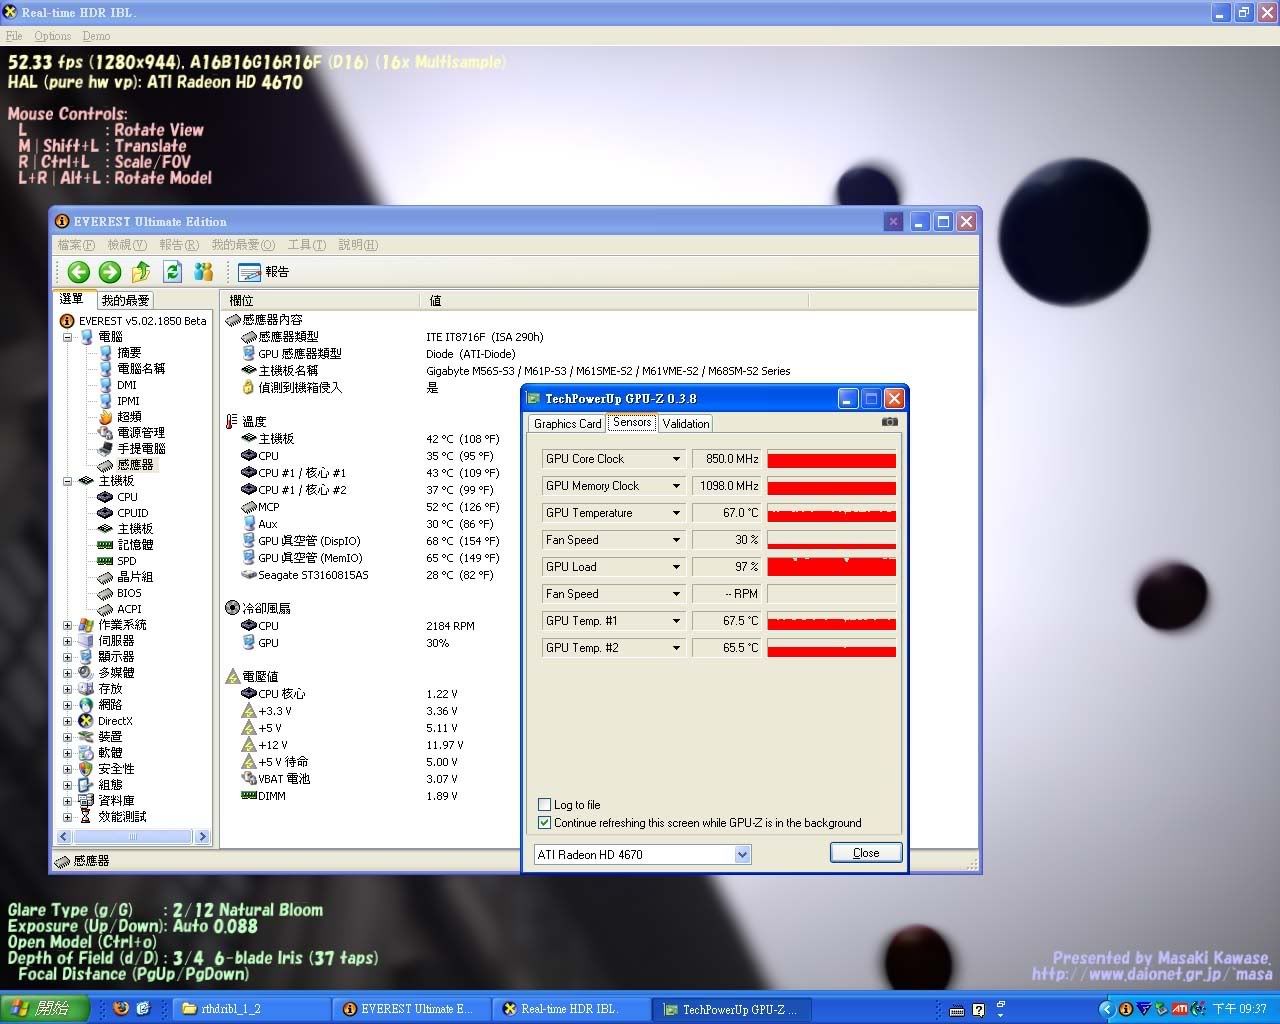
Task: Click the Internet Explorer quick launch icon
Action: click(x=143, y=1008)
